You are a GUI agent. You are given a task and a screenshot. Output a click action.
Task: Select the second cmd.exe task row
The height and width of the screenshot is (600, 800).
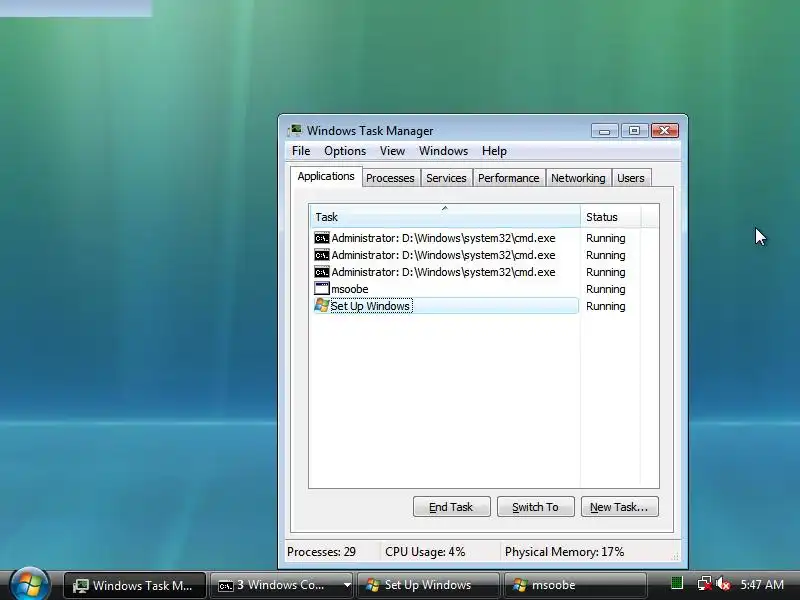445,255
